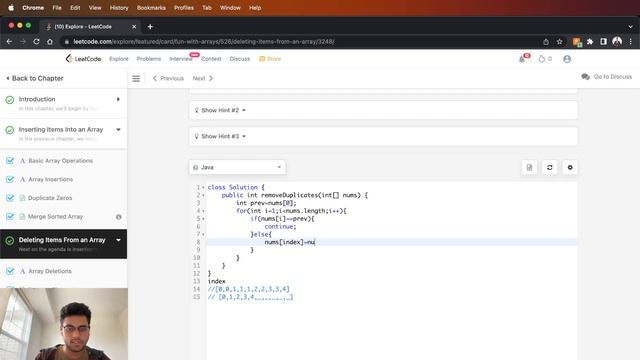Open the Chrome File menu
Viewport: 640px width, 360px height.
[57, 8]
